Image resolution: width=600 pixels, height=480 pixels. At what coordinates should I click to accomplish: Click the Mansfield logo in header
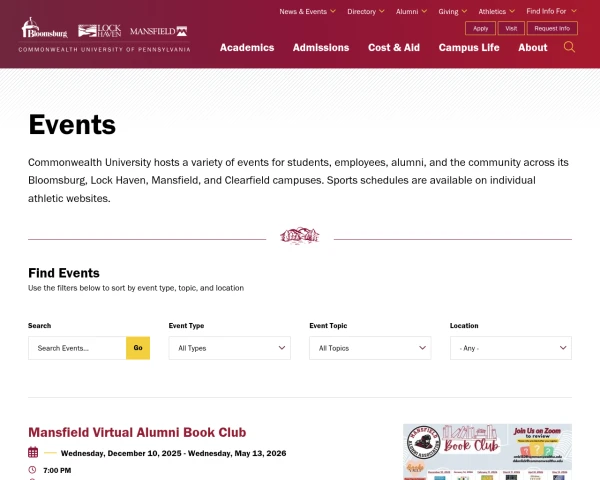[158, 31]
